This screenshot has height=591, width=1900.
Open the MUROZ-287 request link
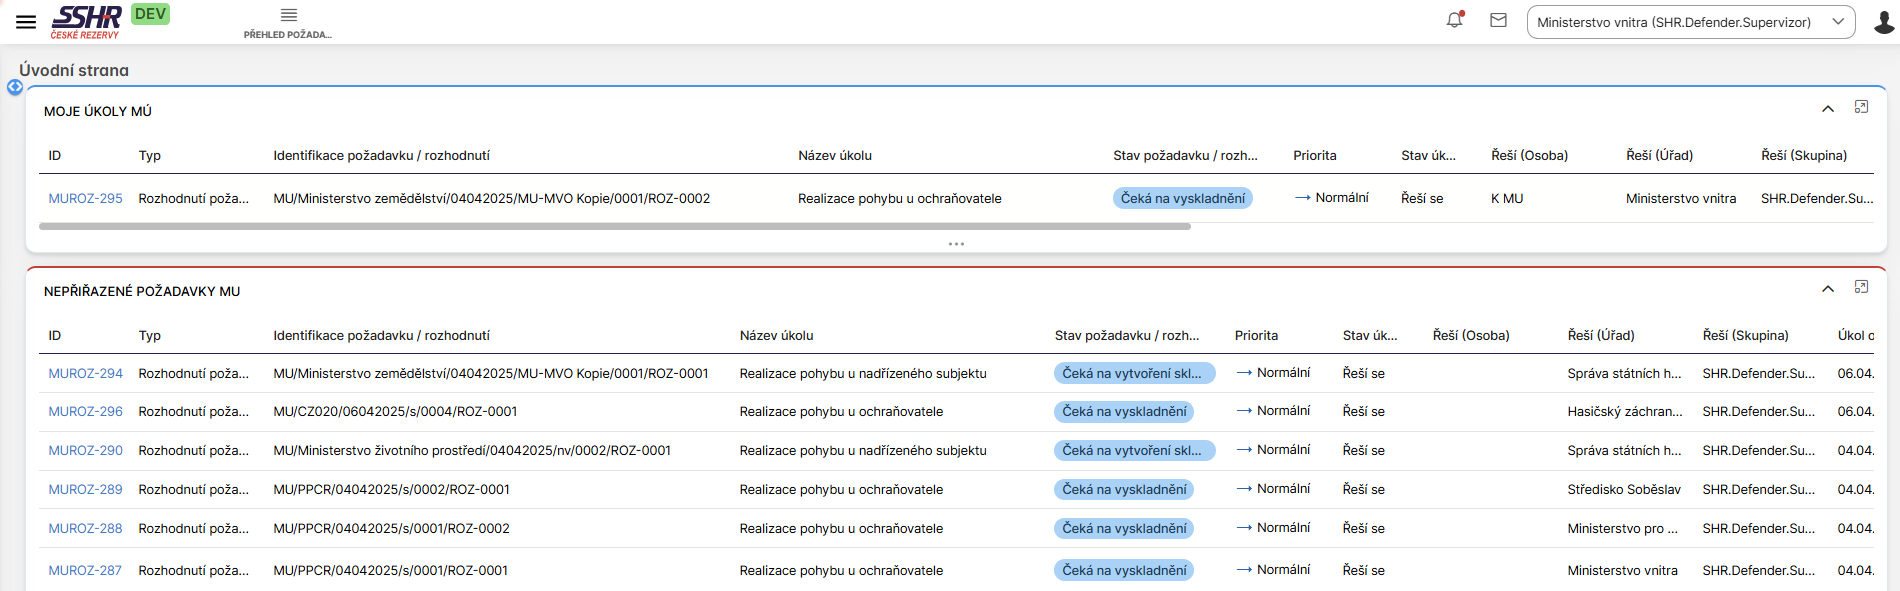click(x=85, y=571)
